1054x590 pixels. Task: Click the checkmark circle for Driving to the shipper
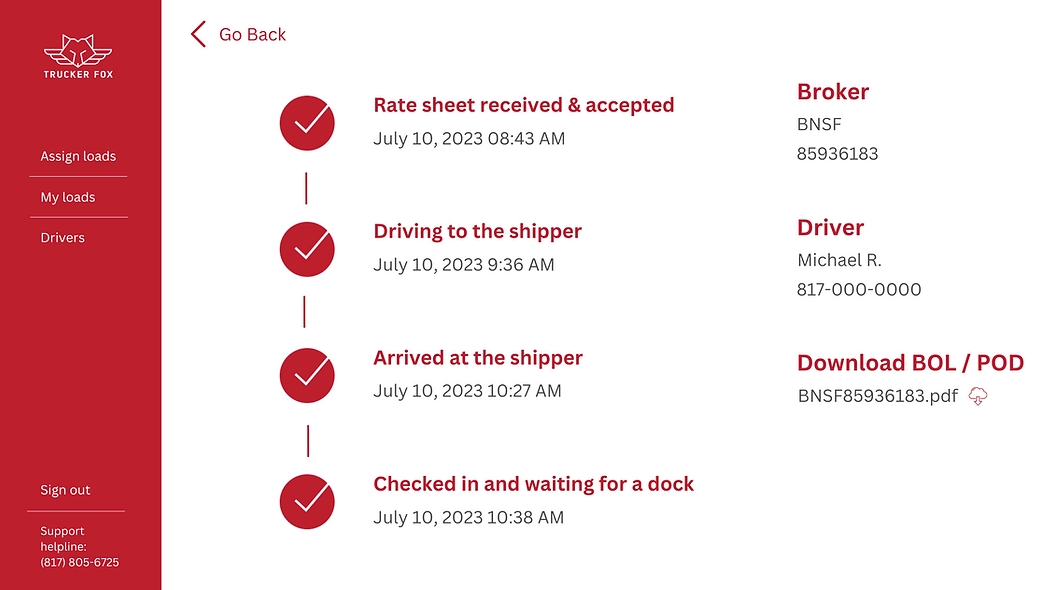coord(307,249)
